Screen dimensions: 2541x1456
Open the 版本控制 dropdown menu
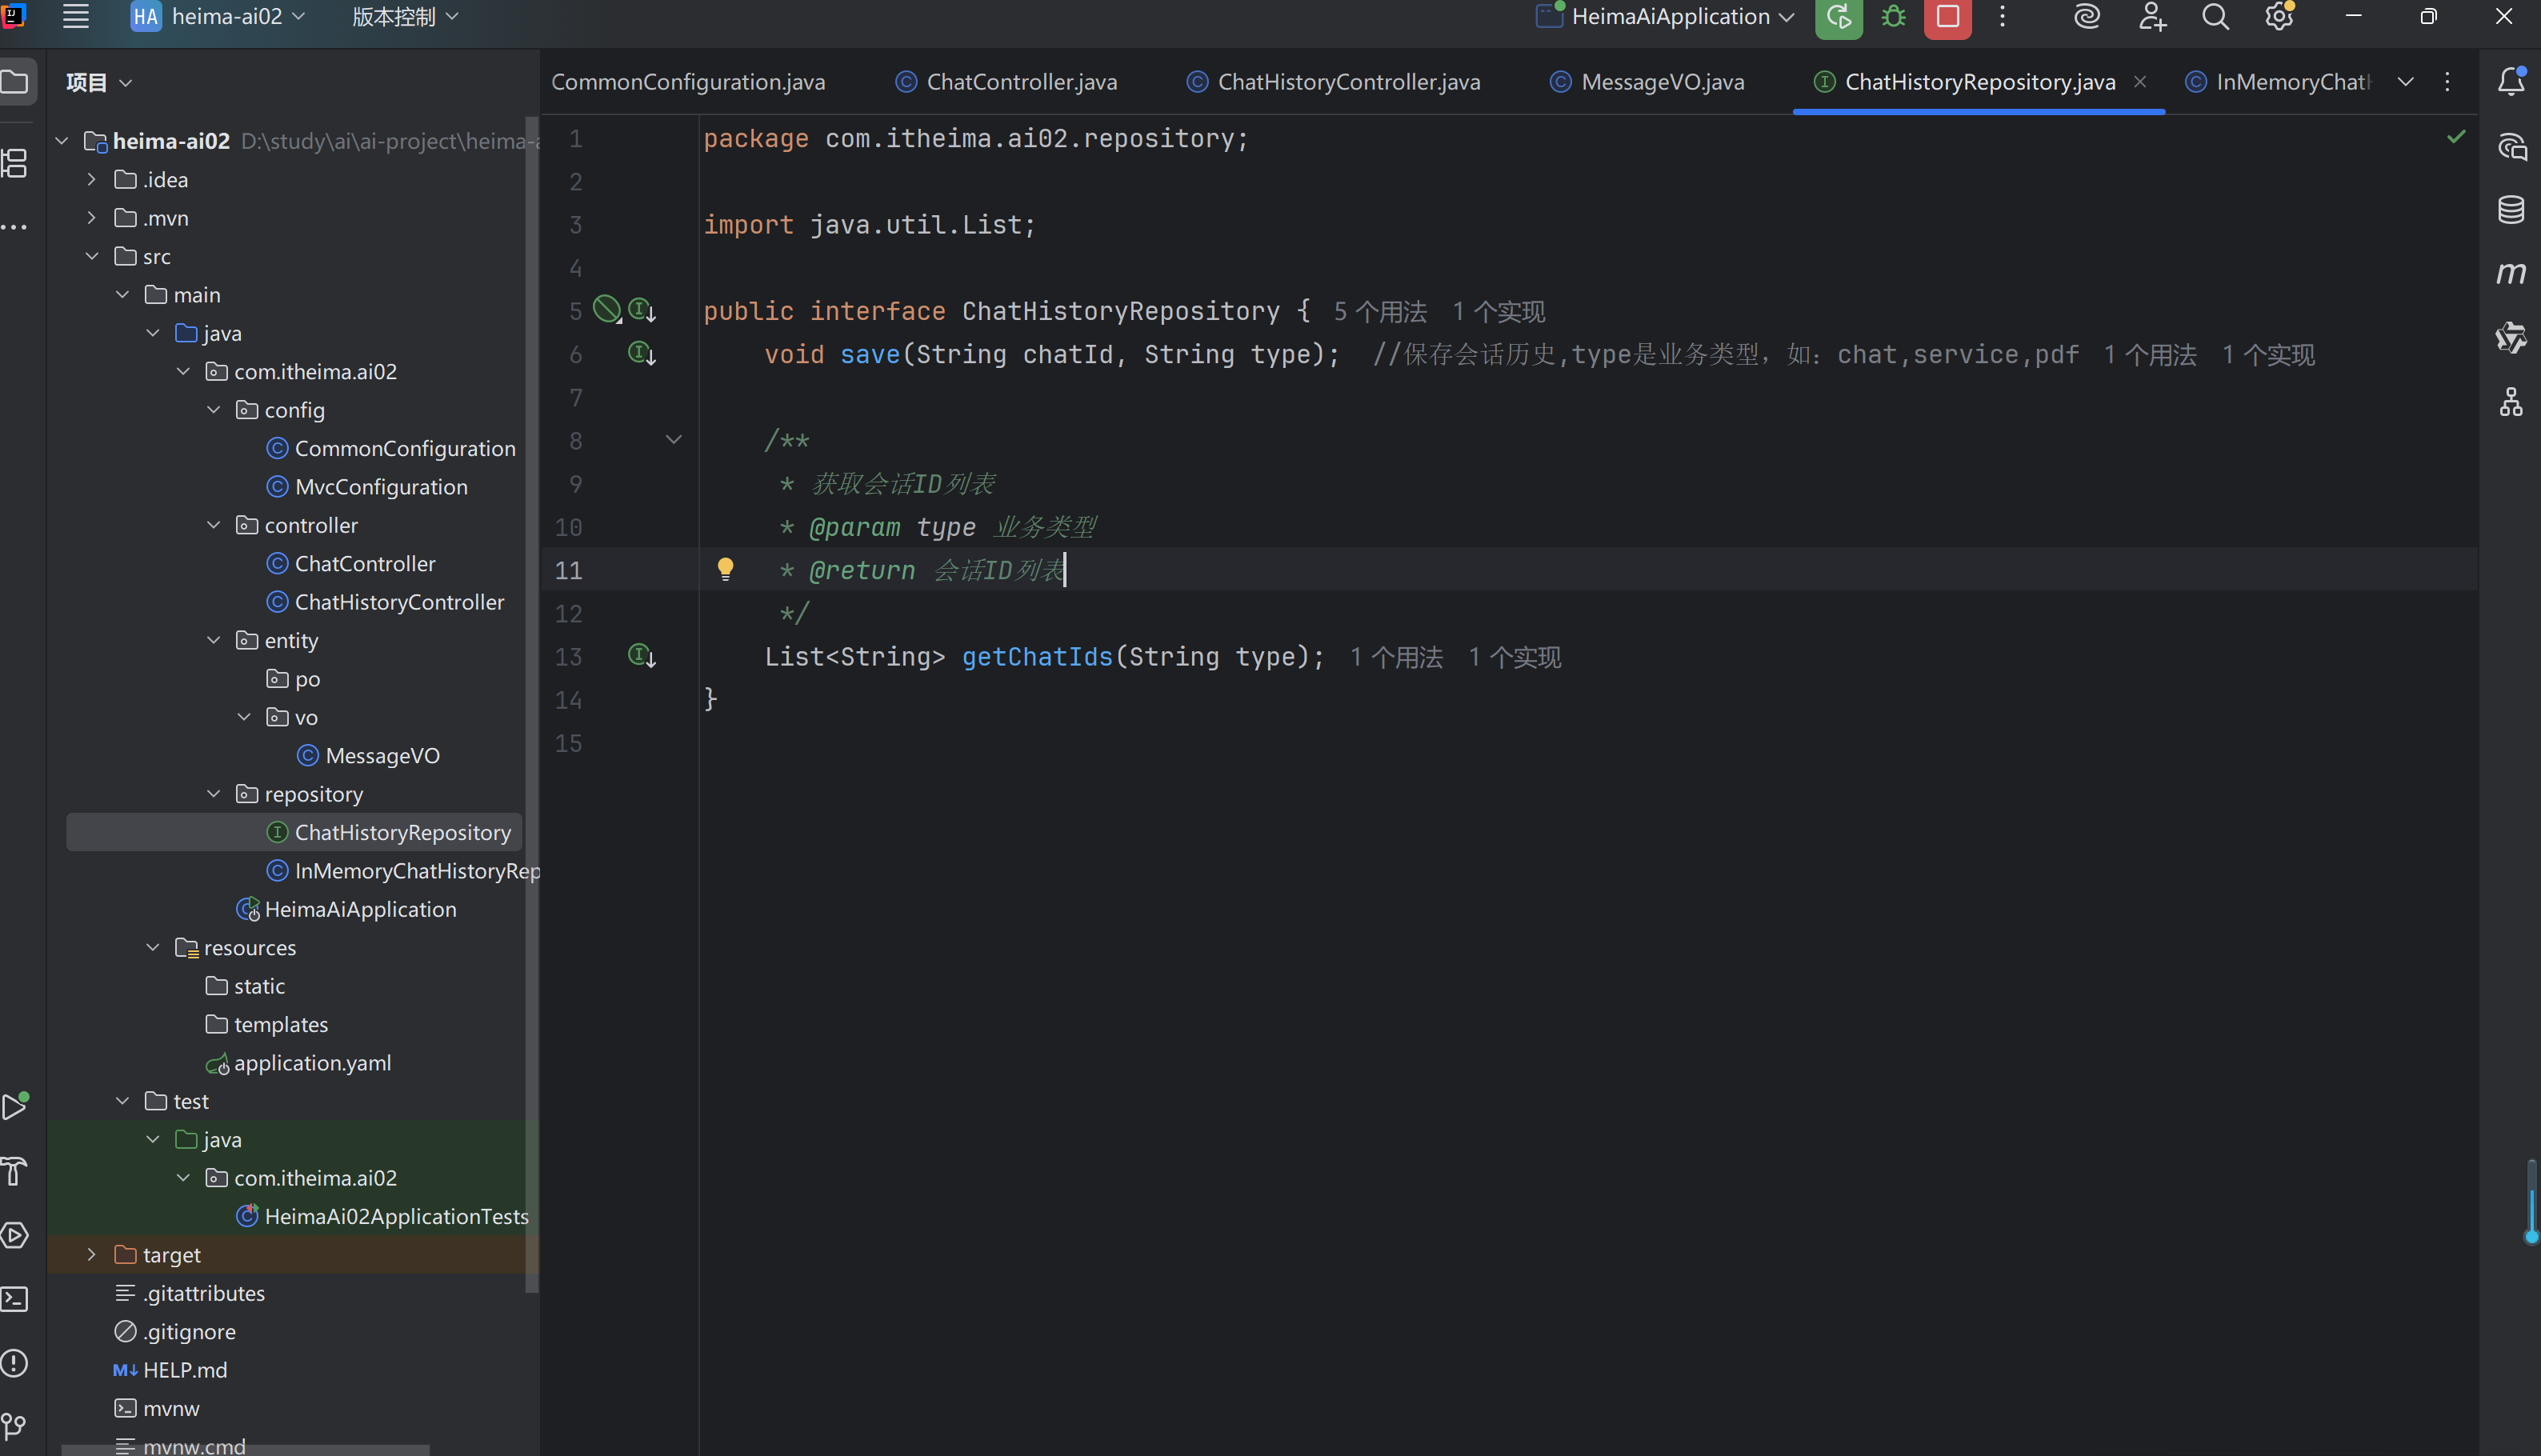[x=405, y=17]
